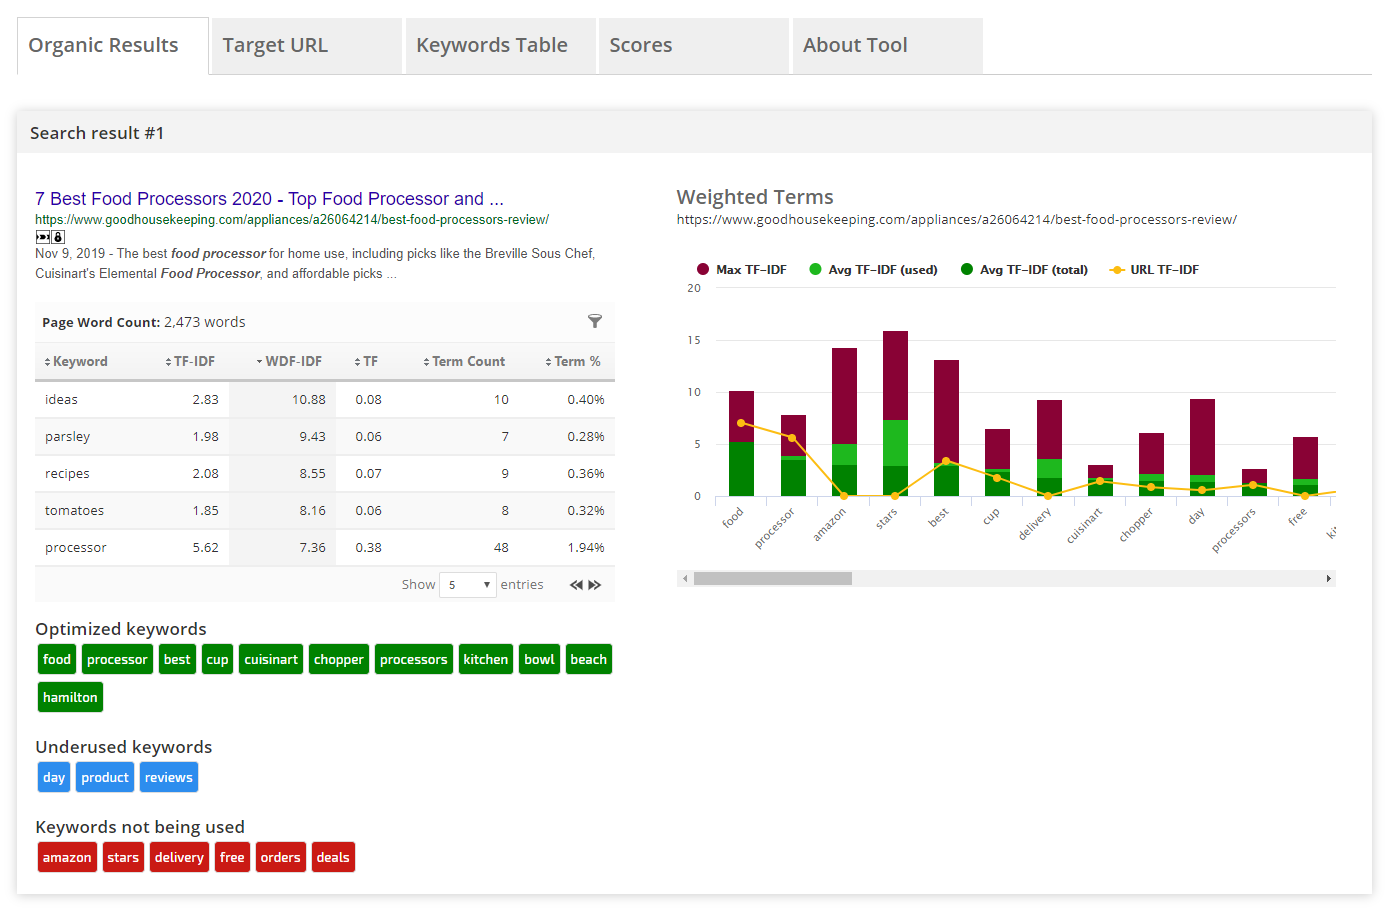Toggle Avg TF-IDF (total) legend swatch
This screenshot has height=913, width=1394.
(x=967, y=270)
